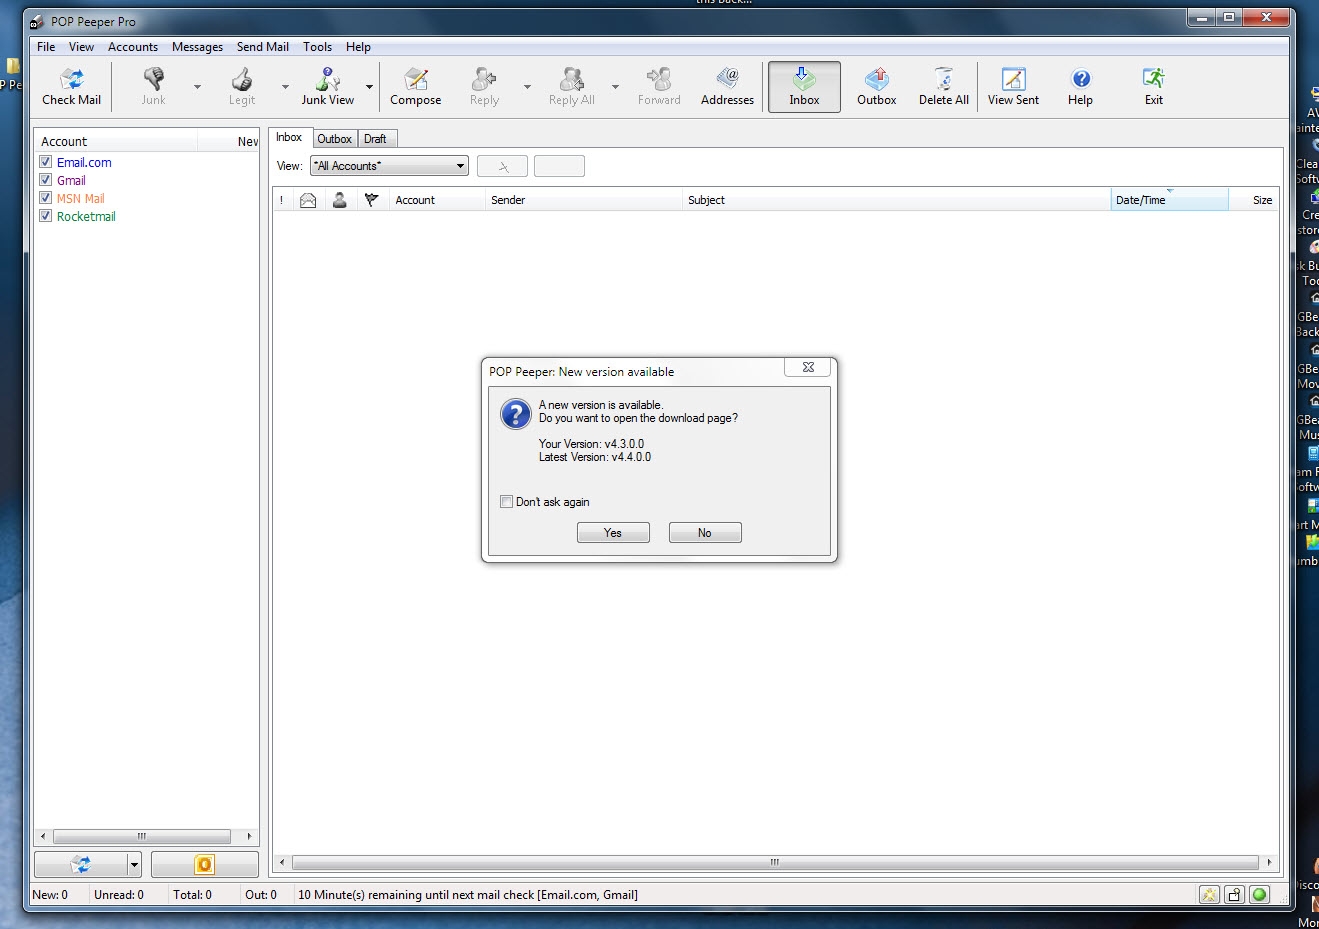The height and width of the screenshot is (929, 1319).
Task: Click the Reply toolbar icon
Action: coord(485,86)
